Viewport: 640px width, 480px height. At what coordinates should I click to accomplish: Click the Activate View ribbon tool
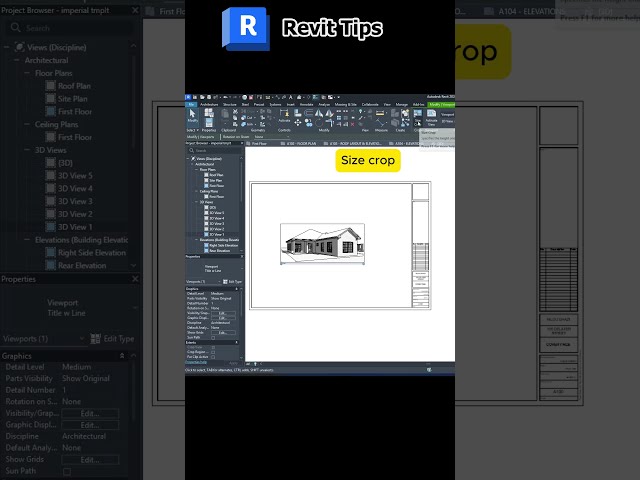(431, 118)
